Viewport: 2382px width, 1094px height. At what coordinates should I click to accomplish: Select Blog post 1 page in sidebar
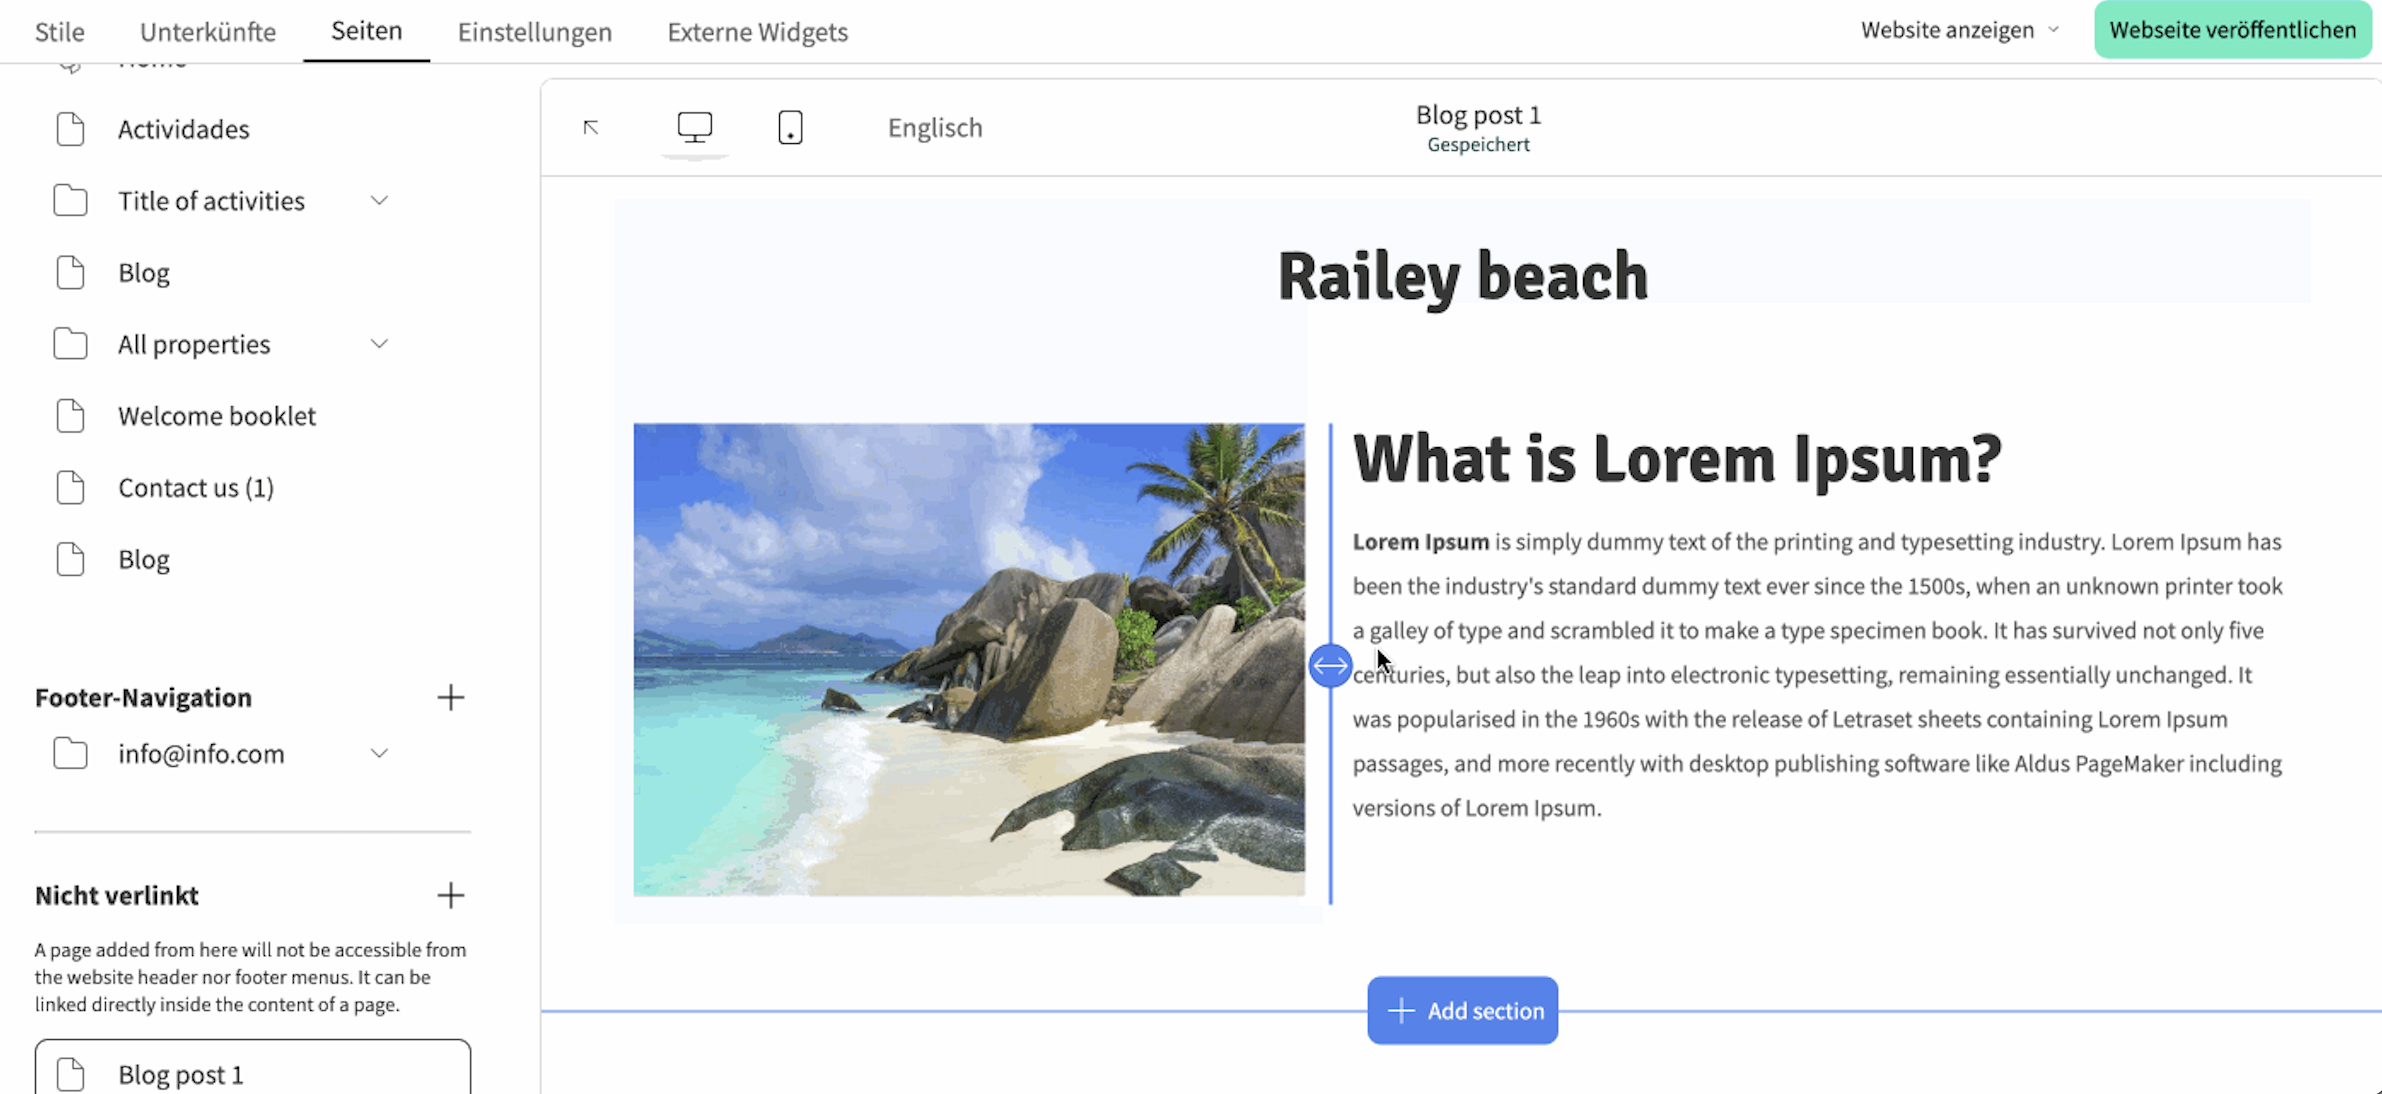(x=253, y=1068)
